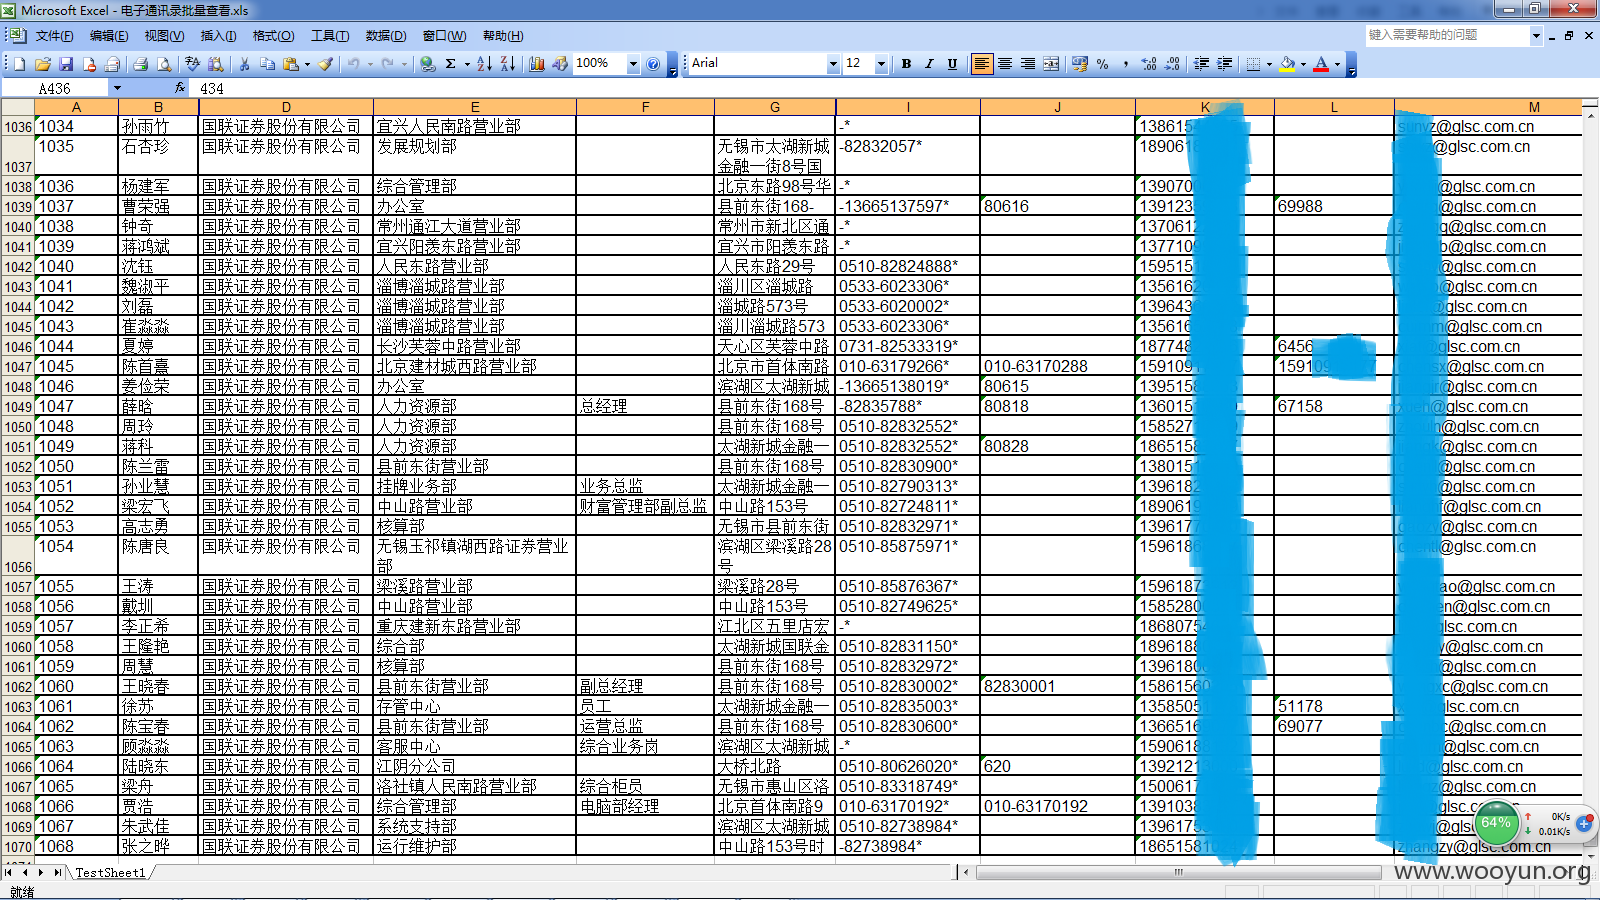Create a new blank workbook

pyautogui.click(x=20, y=64)
